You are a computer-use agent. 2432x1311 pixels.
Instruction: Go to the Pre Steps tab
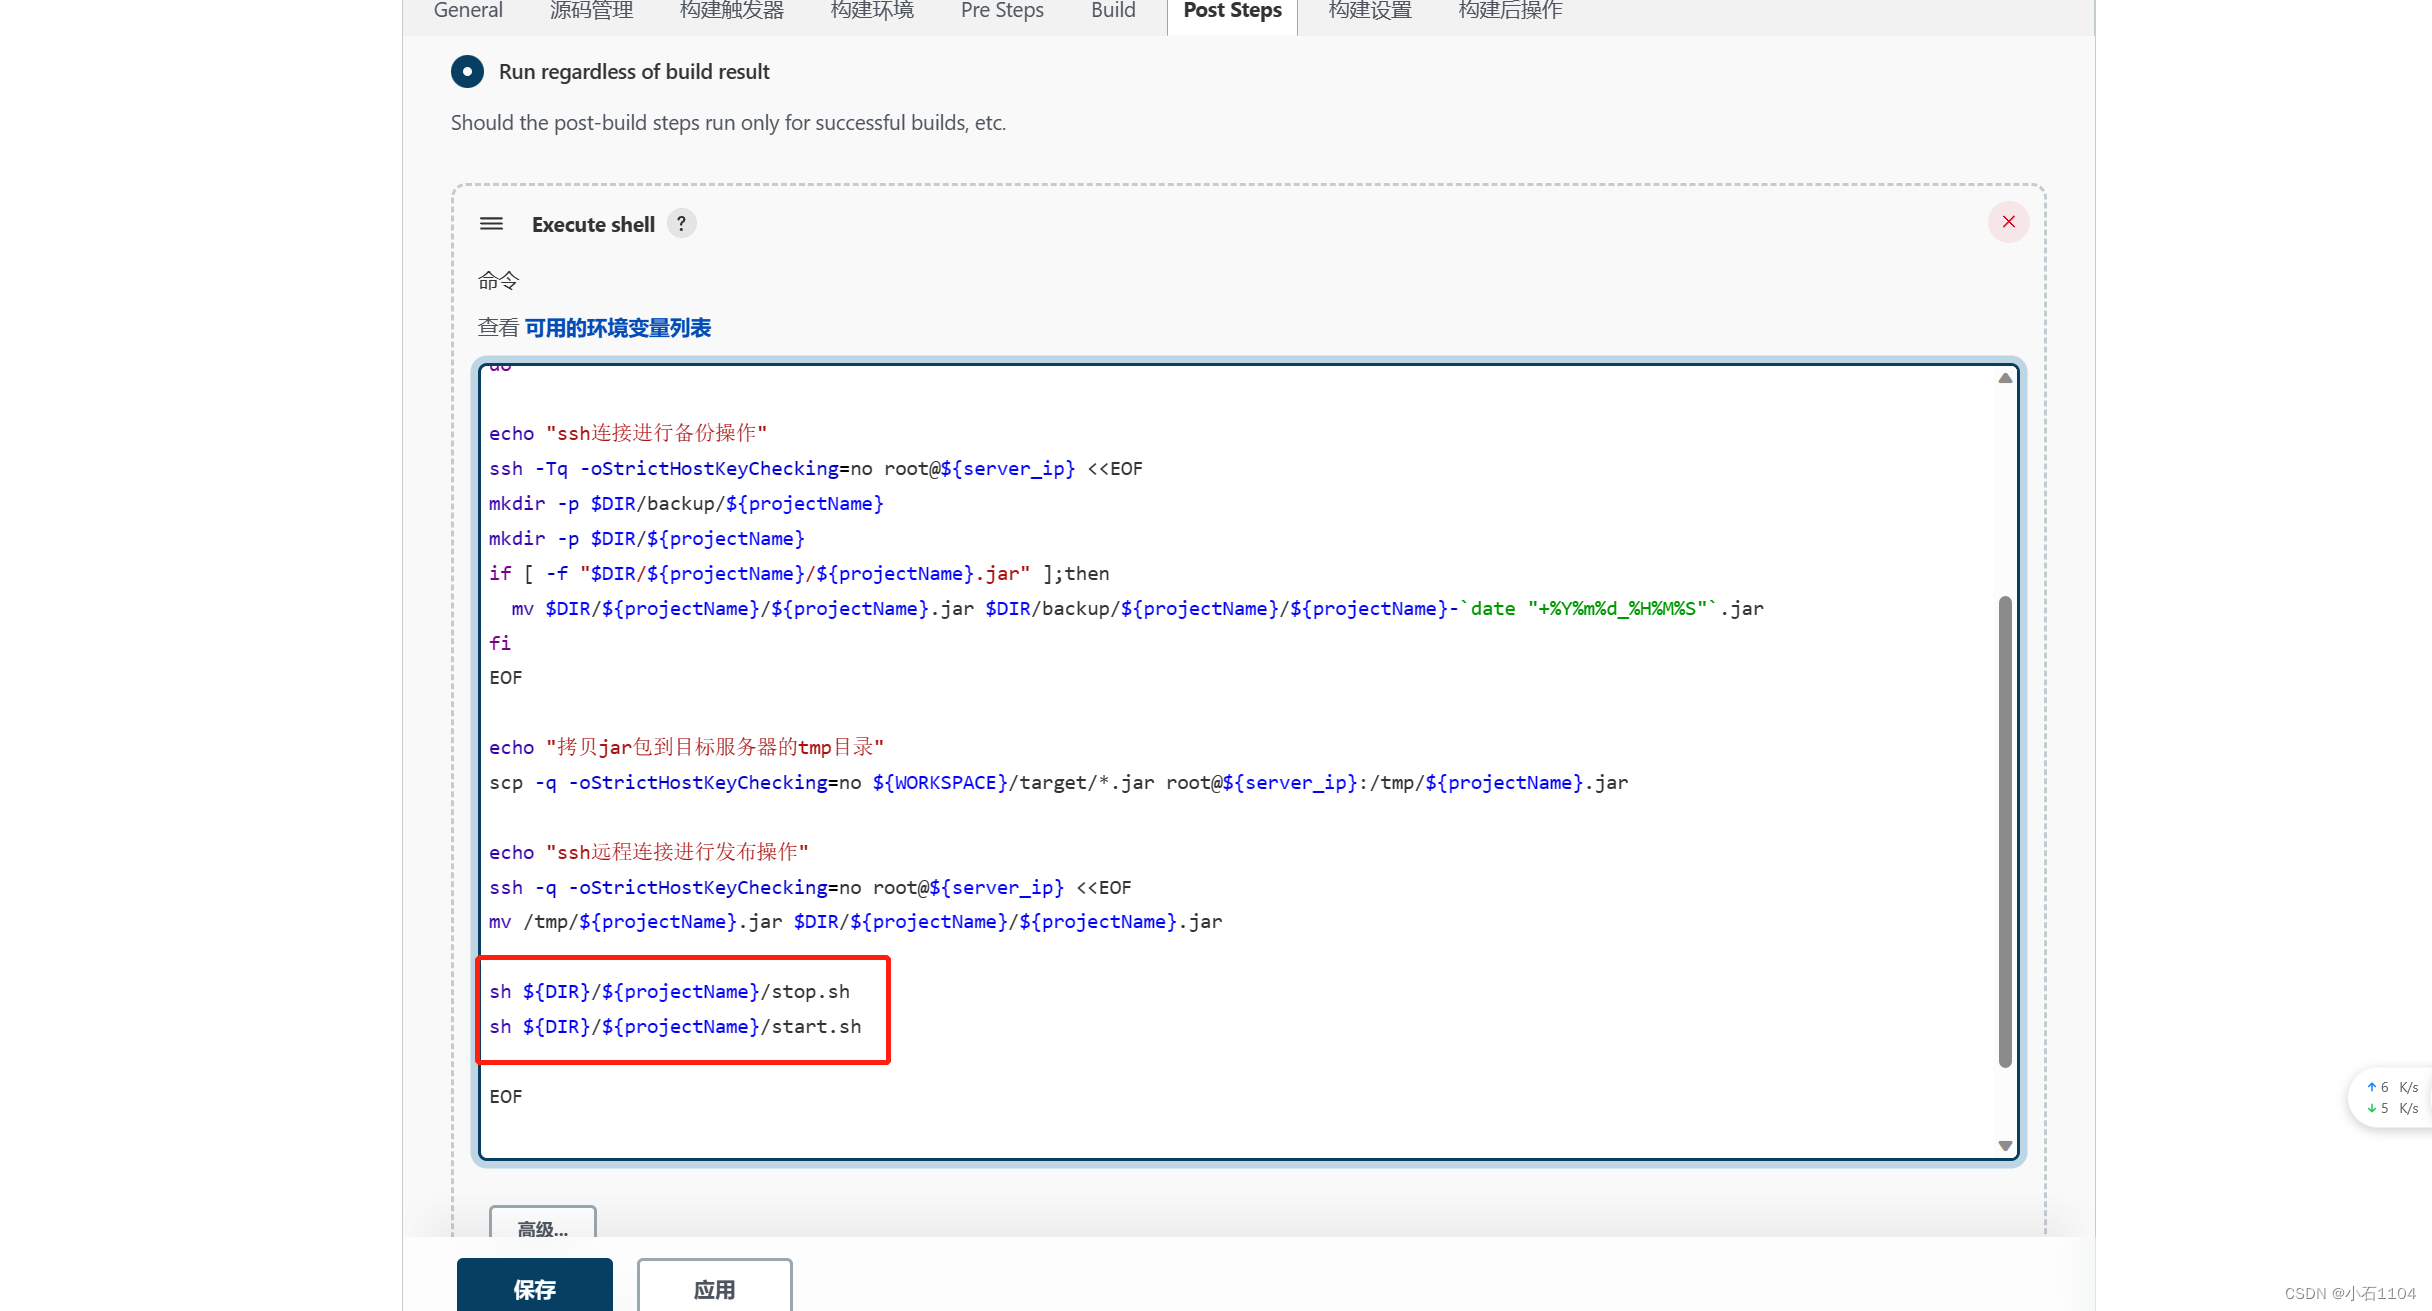point(1002,11)
